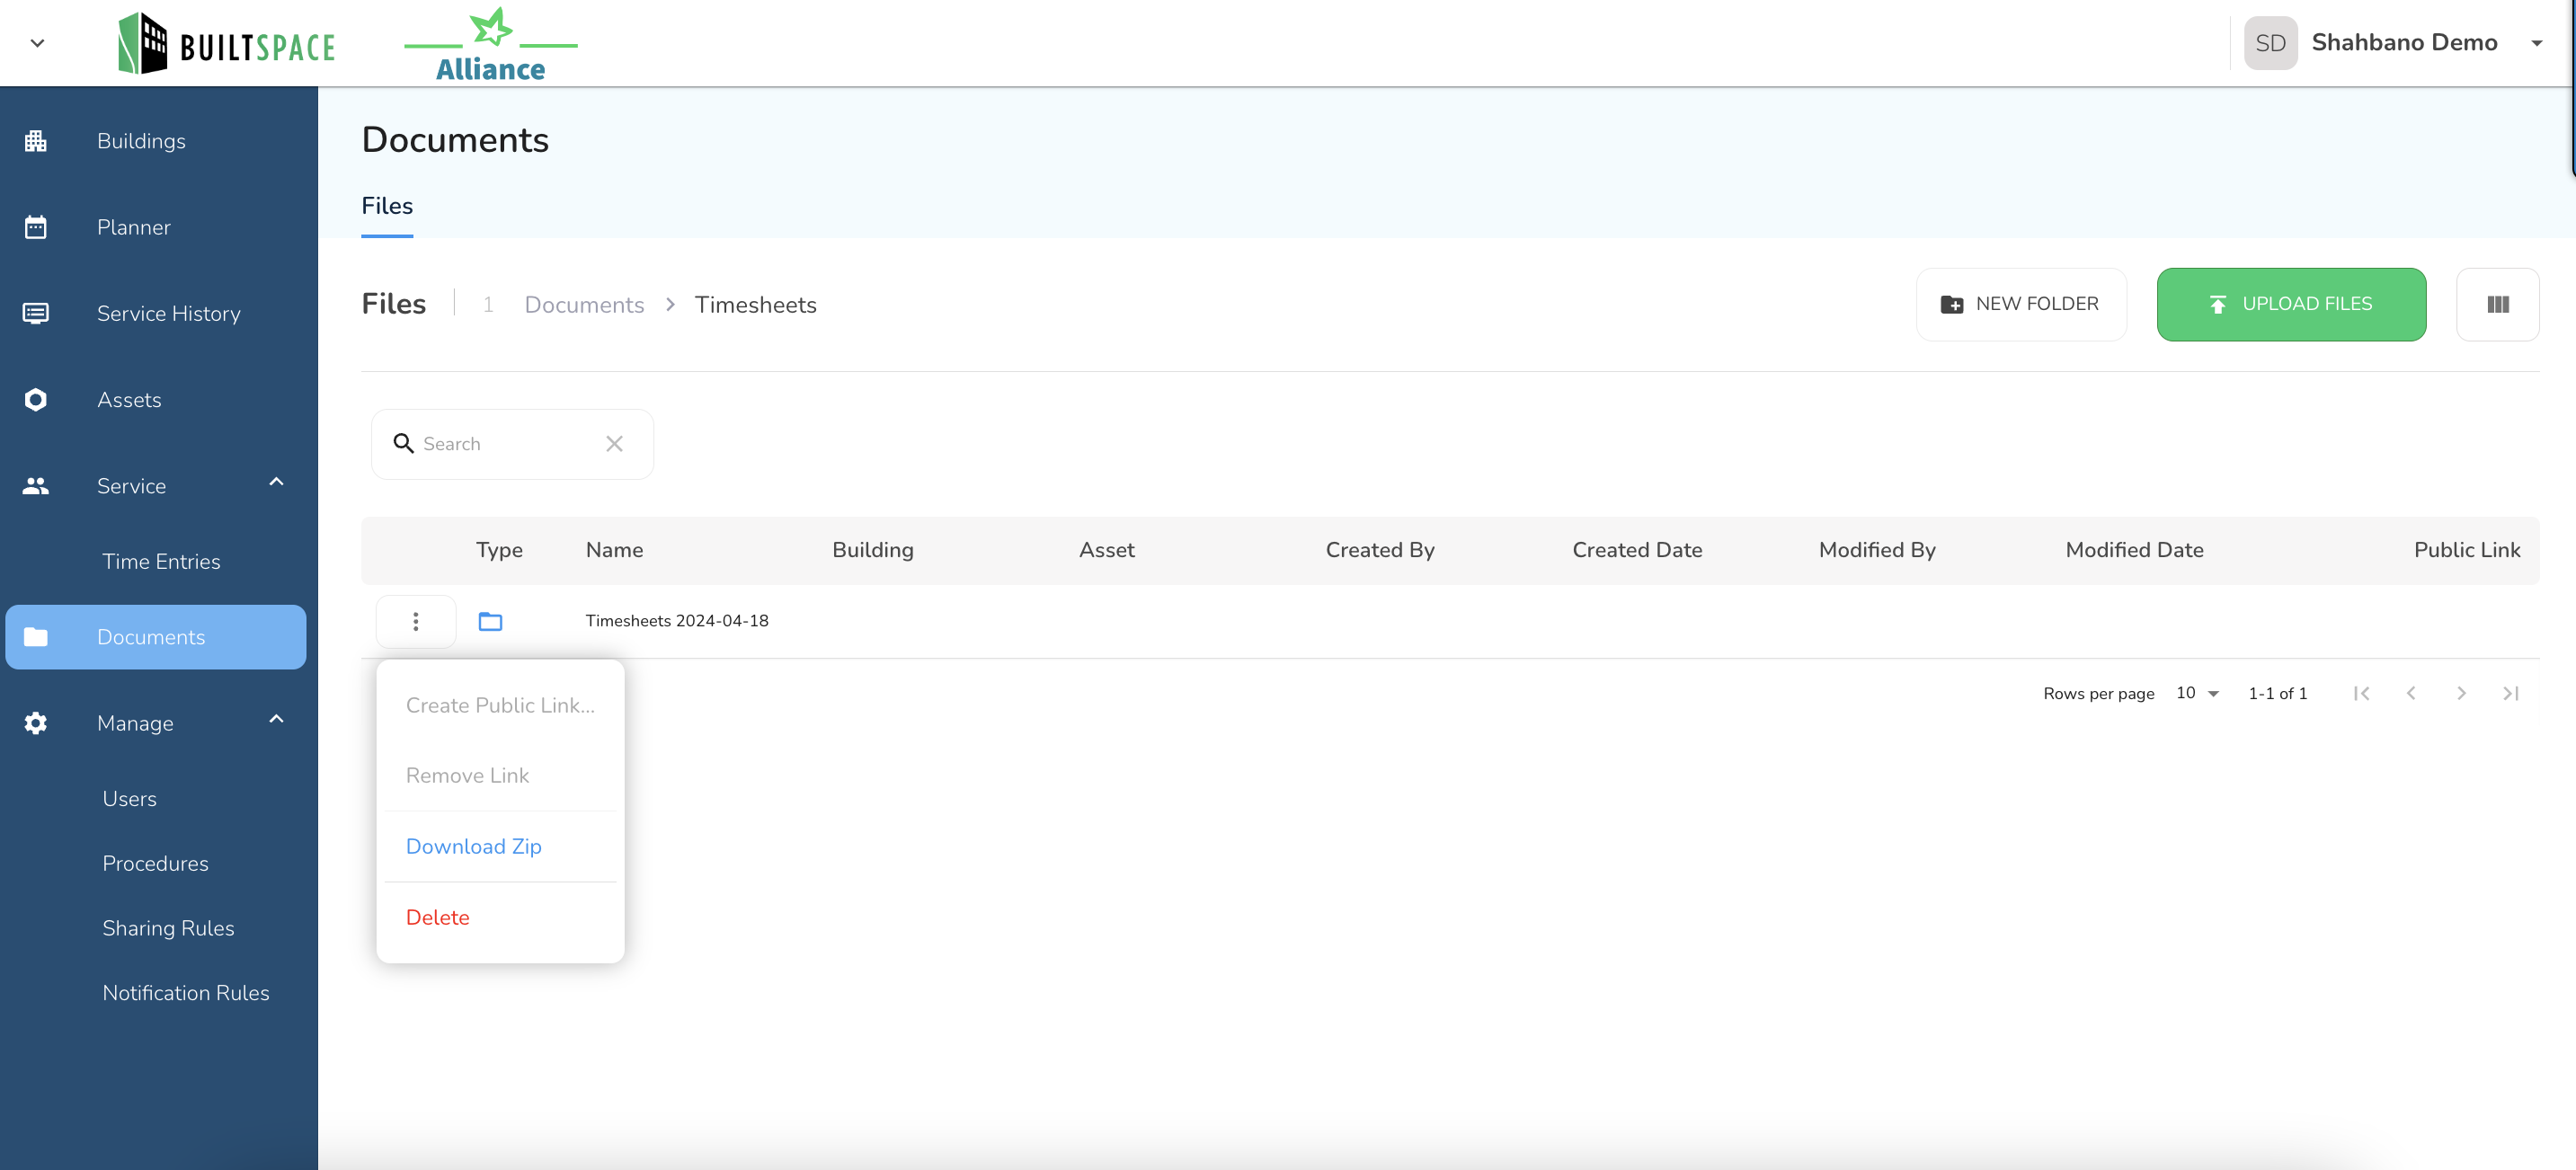
Task: Collapse the Manage section chevron
Action: pos(276,719)
